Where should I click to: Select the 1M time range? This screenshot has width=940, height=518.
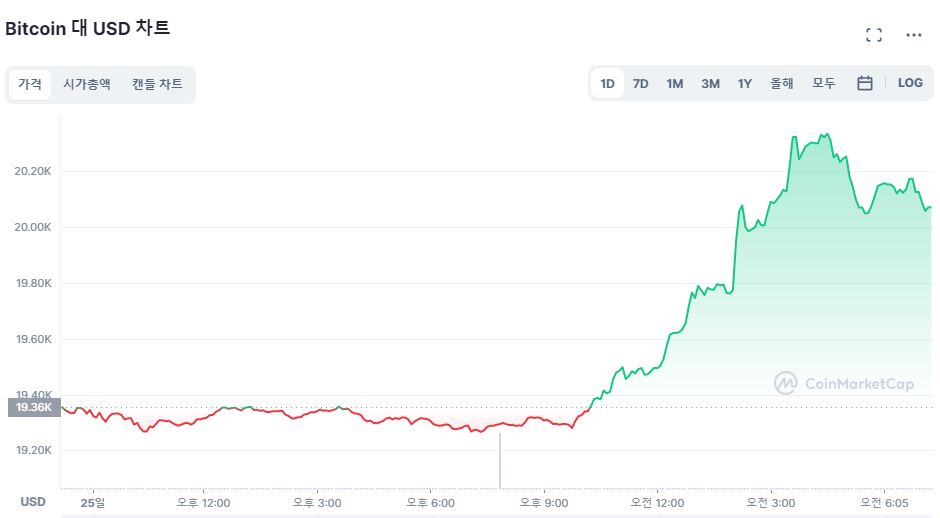pos(675,84)
